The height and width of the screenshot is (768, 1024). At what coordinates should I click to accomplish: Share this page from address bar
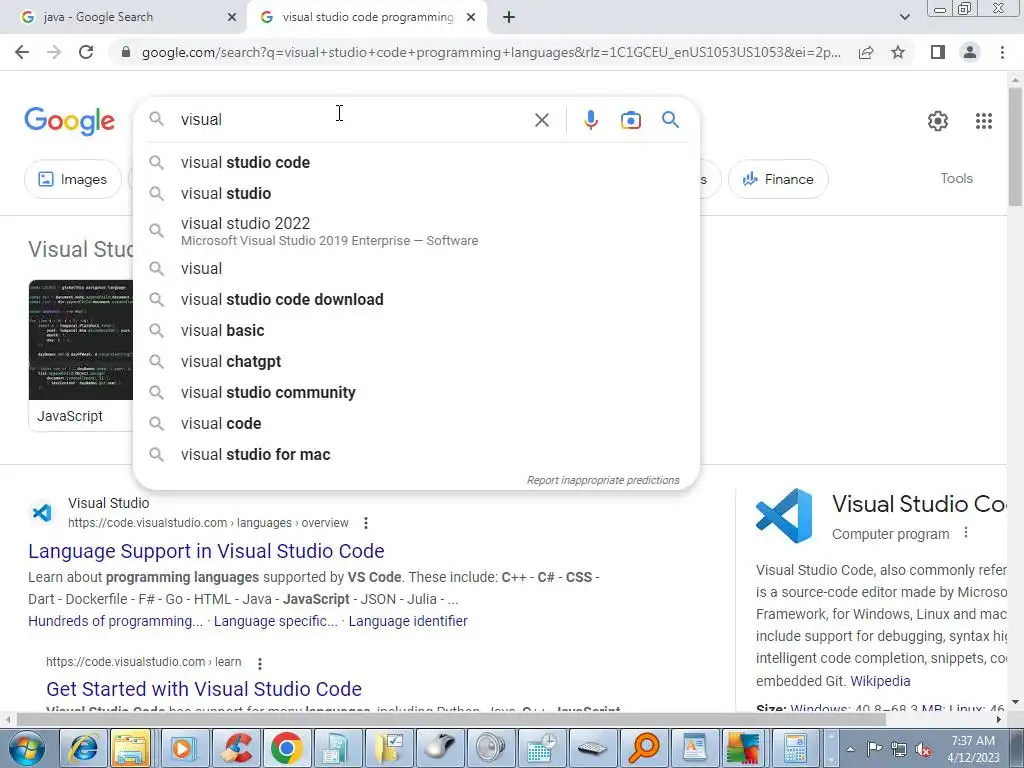[x=866, y=52]
